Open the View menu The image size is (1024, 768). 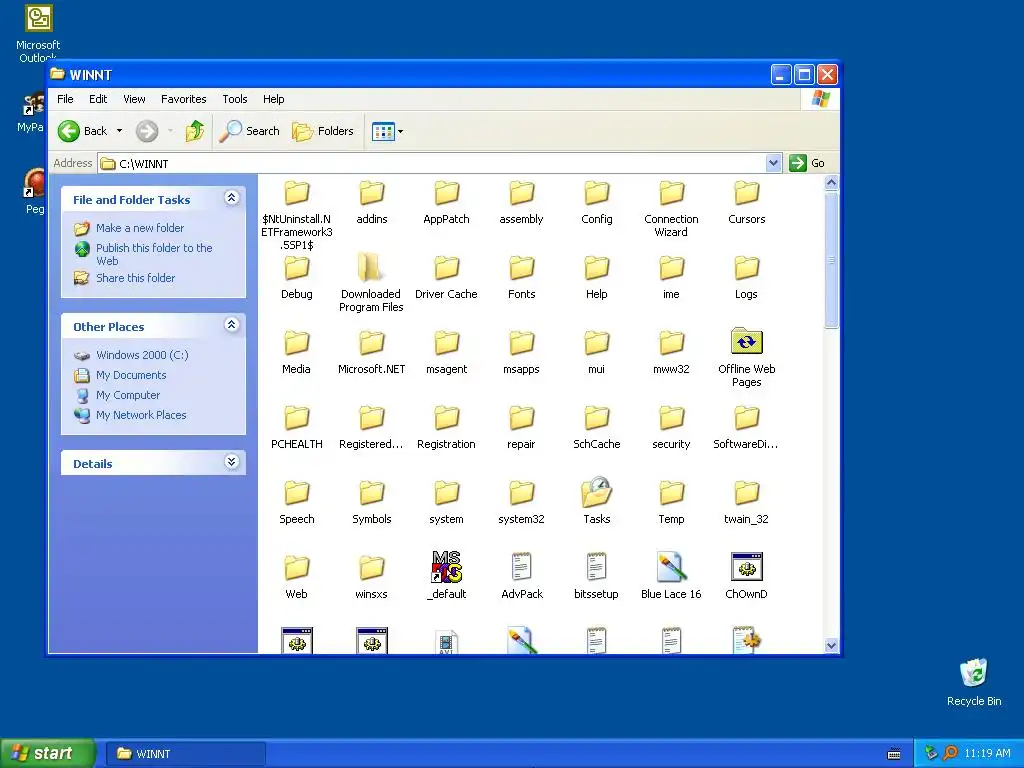[134, 99]
